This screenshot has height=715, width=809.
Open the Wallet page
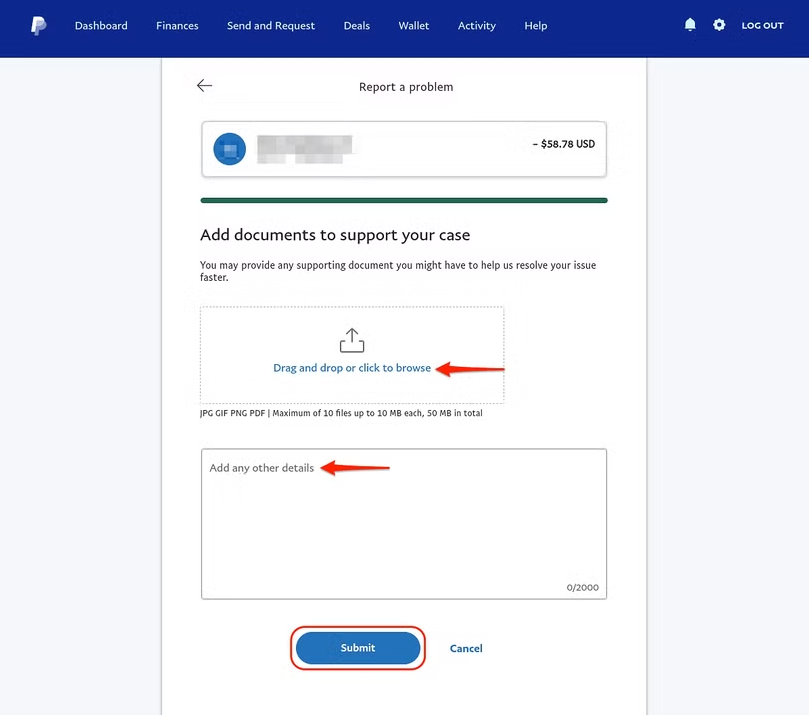[x=414, y=25]
